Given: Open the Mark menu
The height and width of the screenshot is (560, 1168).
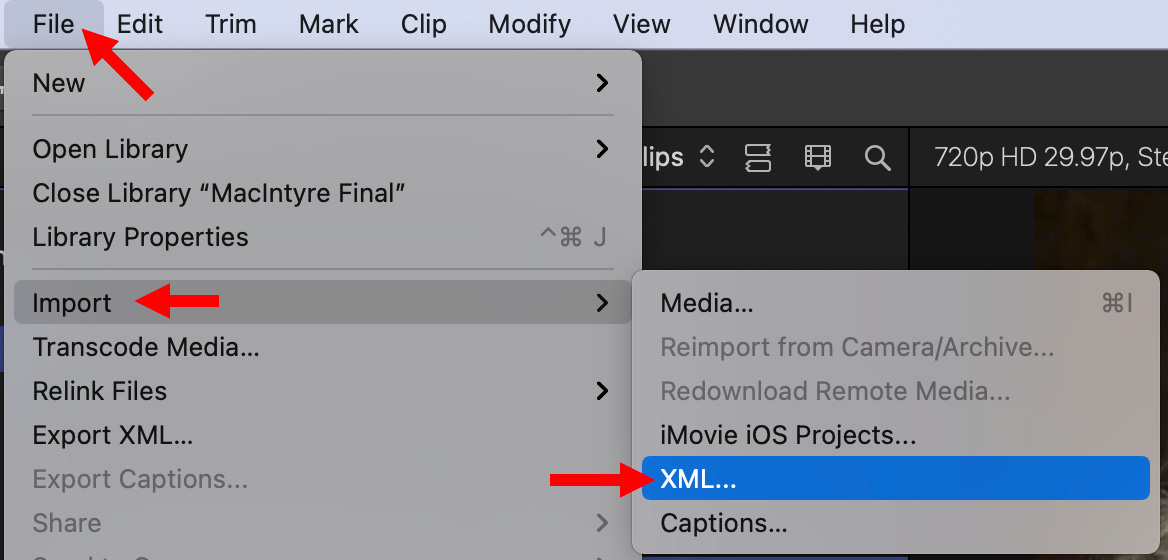Looking at the screenshot, I should (x=328, y=24).
